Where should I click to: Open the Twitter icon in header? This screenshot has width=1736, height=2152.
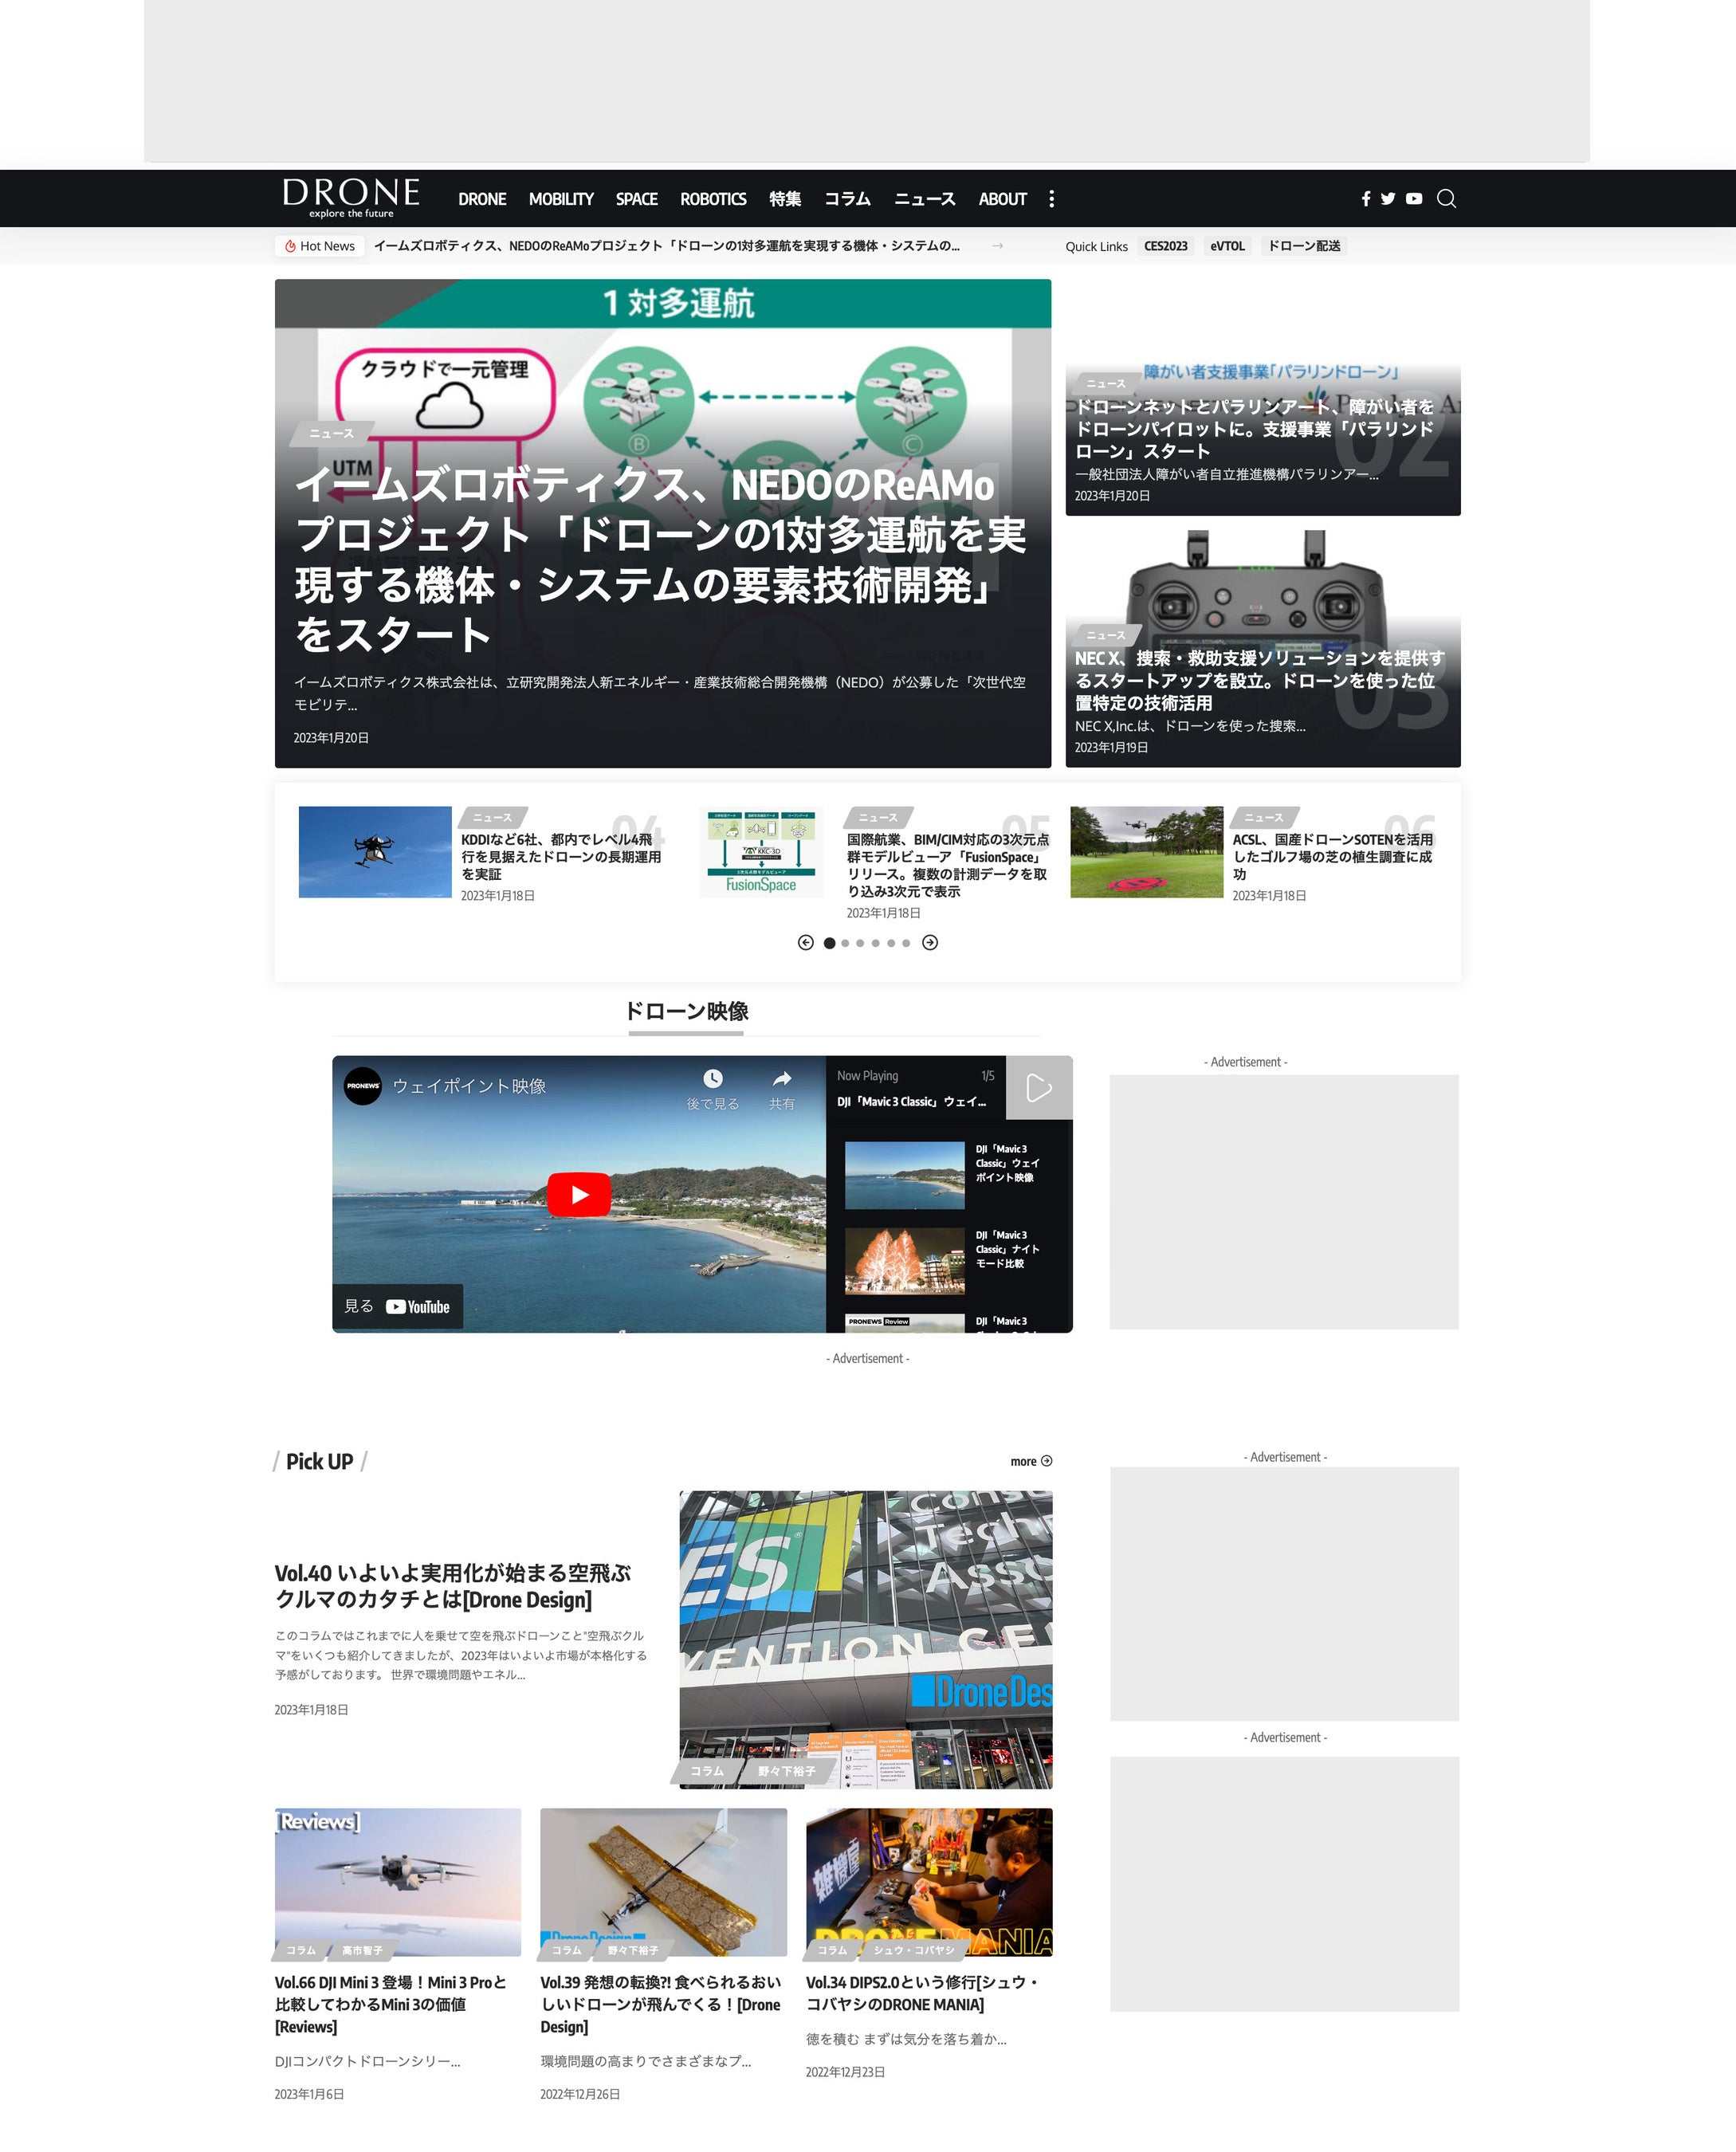point(1388,199)
